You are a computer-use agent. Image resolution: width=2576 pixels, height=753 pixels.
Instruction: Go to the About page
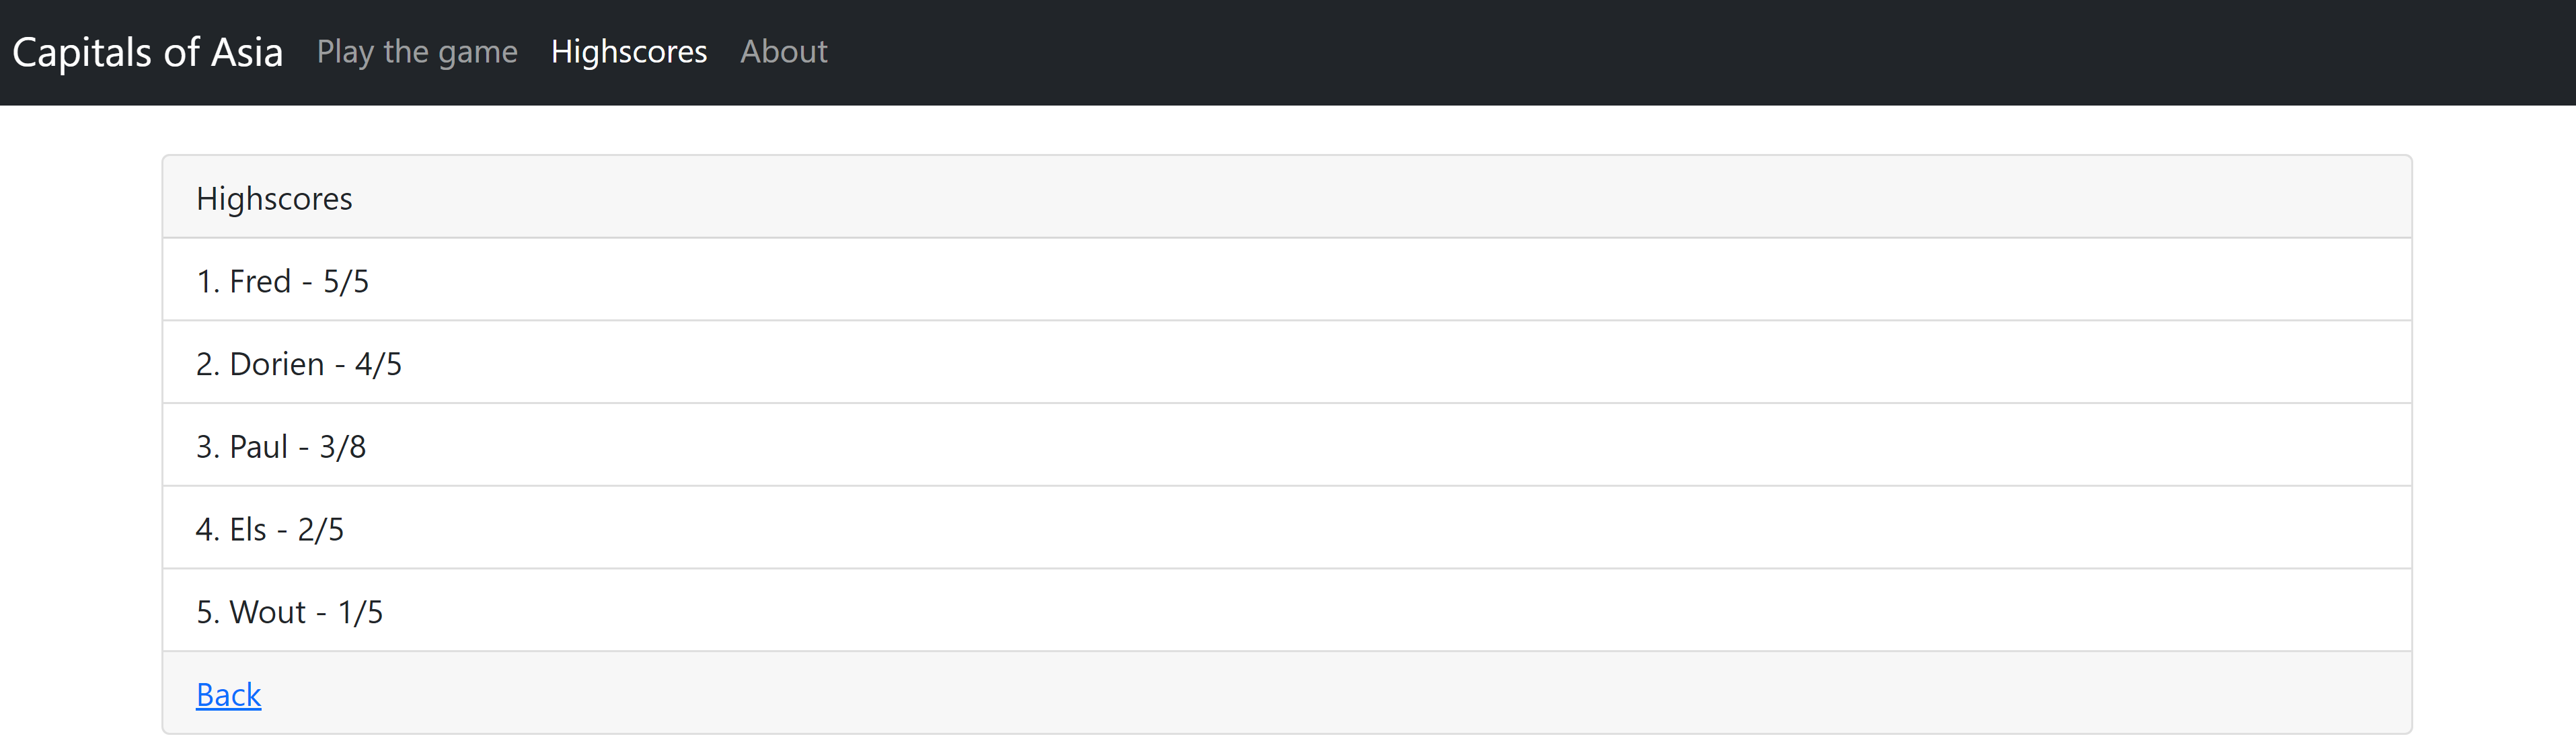[783, 52]
